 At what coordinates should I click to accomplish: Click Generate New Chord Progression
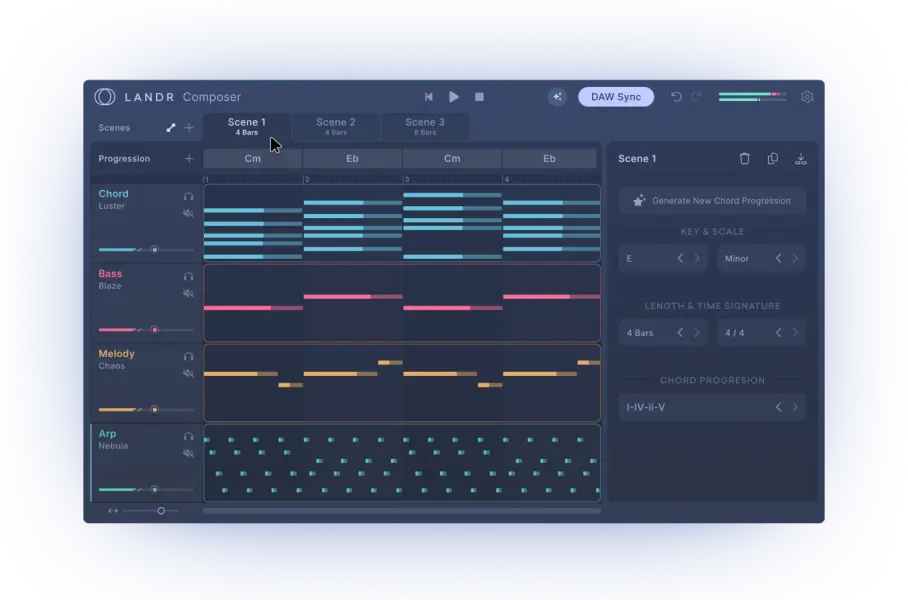tap(712, 201)
